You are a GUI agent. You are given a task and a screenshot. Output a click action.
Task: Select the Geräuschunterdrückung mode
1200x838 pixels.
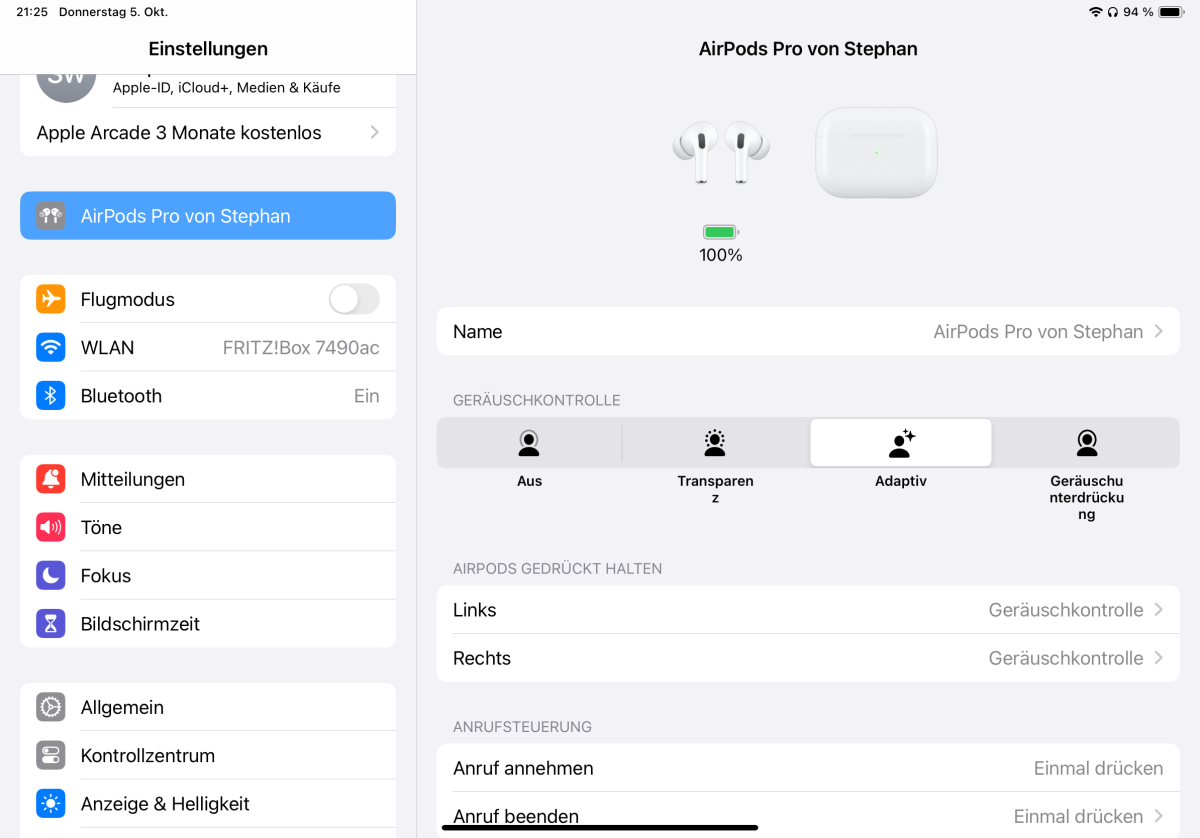(x=1087, y=443)
